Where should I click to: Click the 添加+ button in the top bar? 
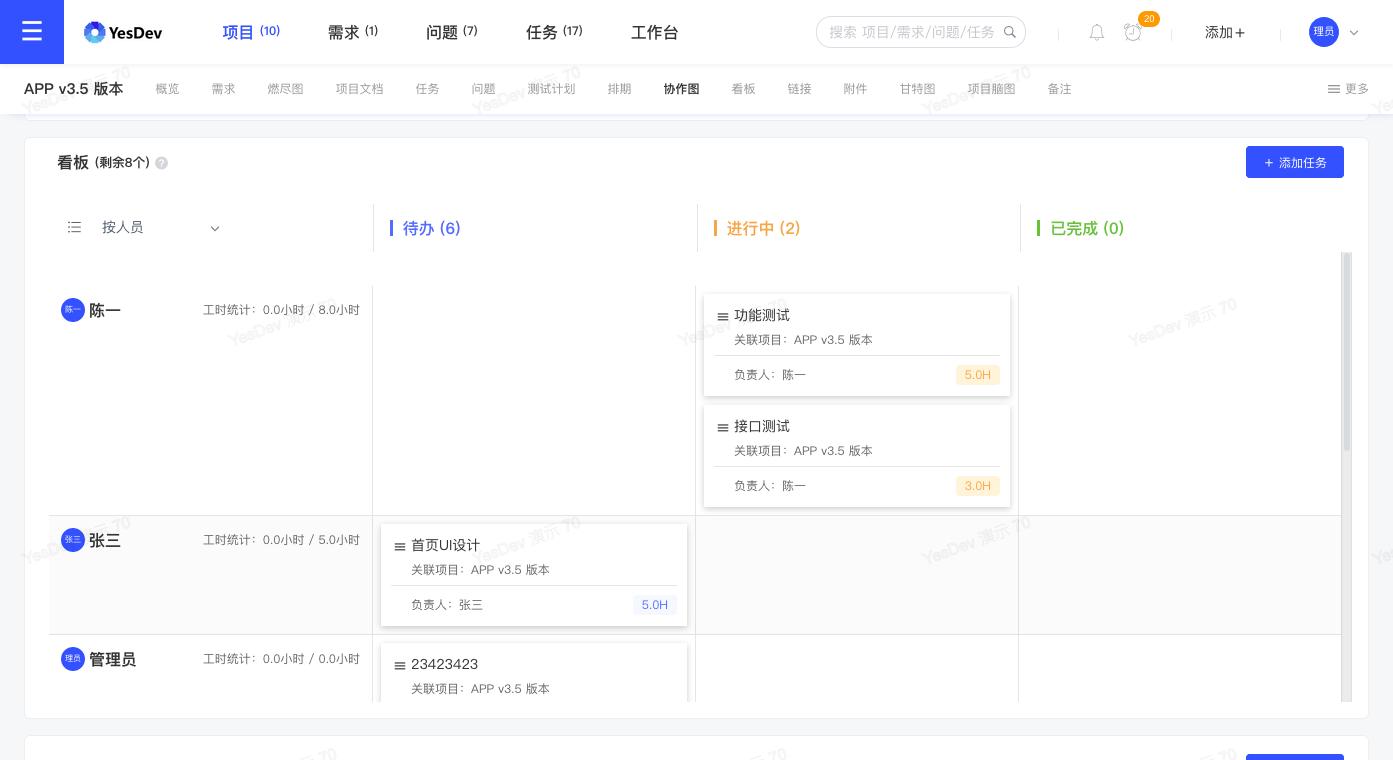click(x=1224, y=32)
